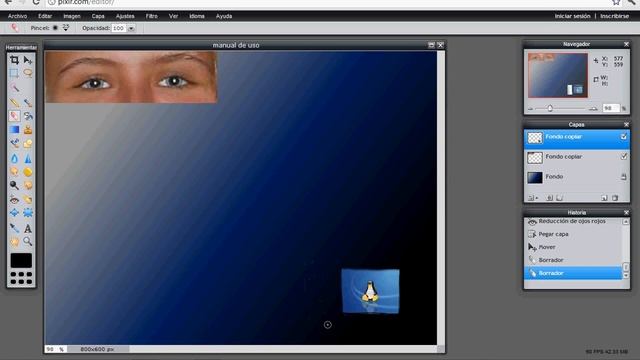Select the Color Picker eyedropper tool
The height and width of the screenshot is (360, 640).
point(14,228)
